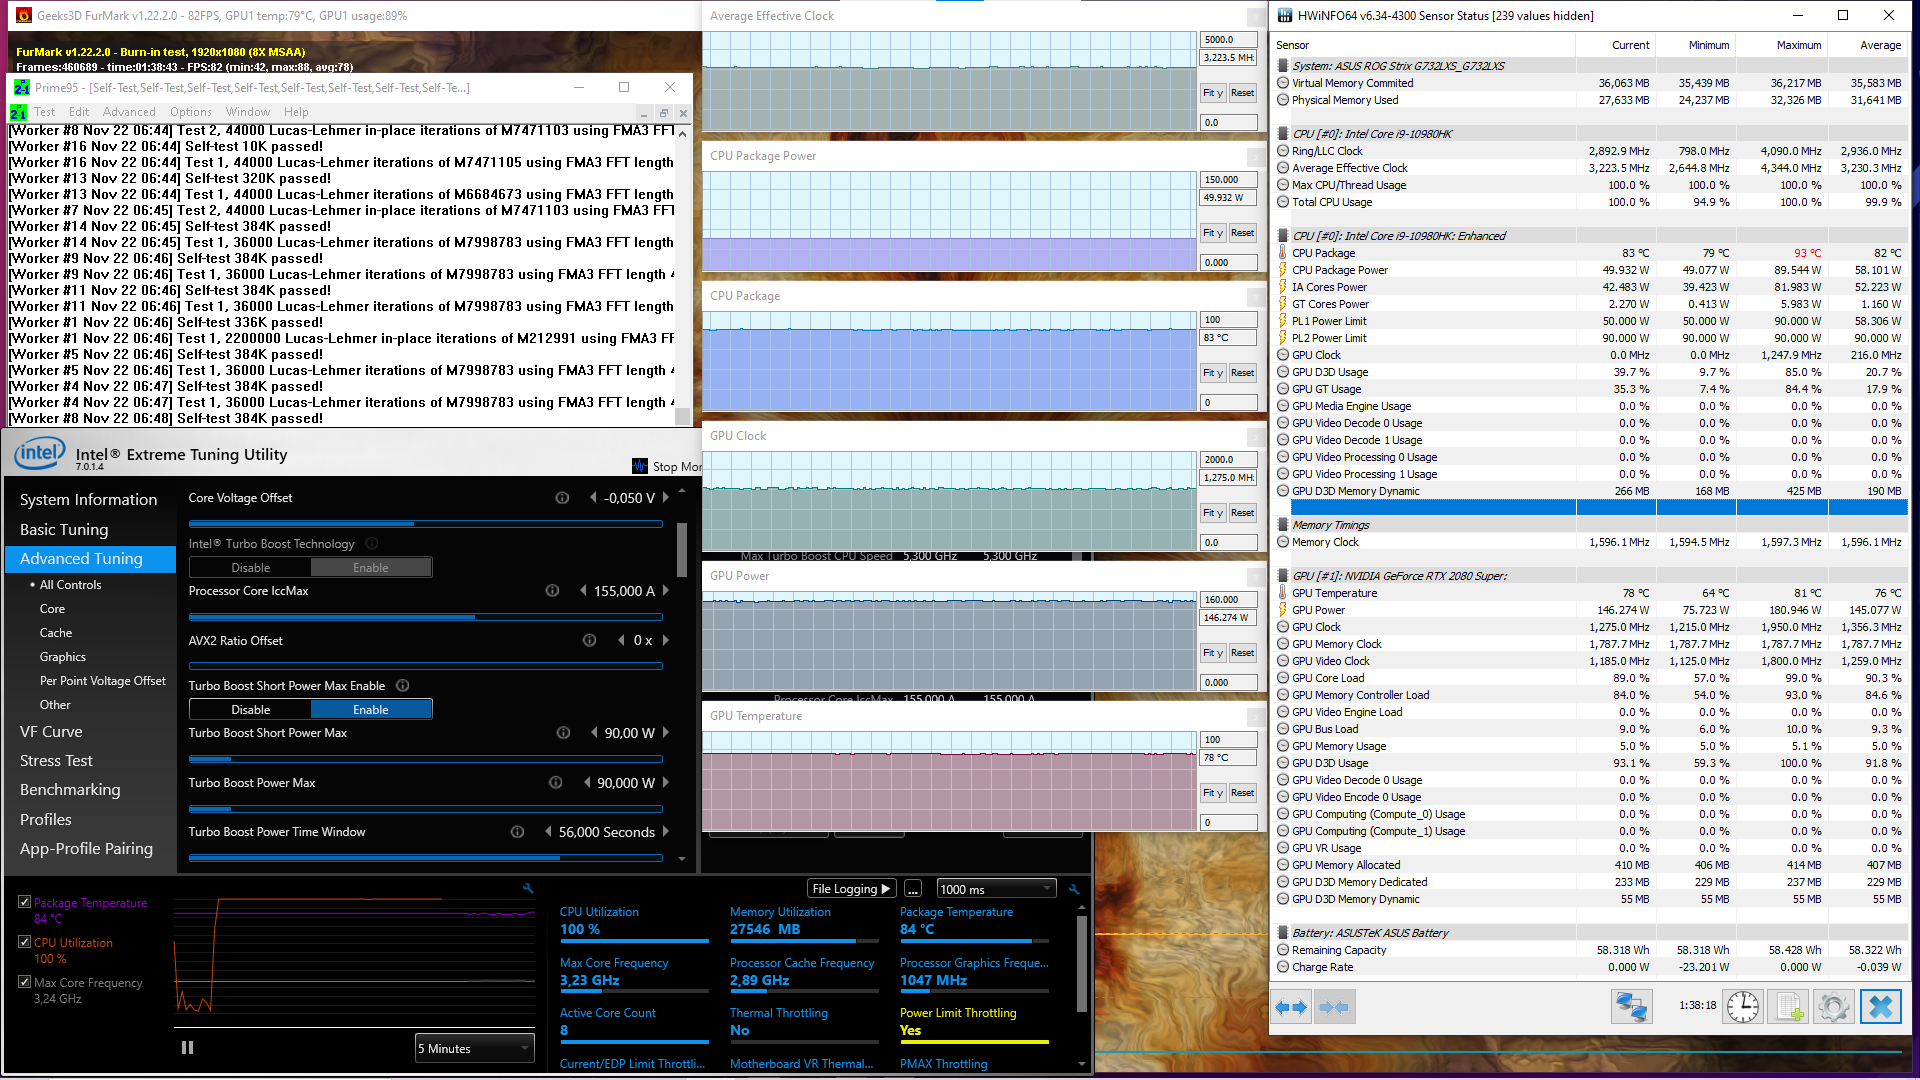
Task: Open System Information in XTU sidebar
Action: pyautogui.click(x=88, y=500)
